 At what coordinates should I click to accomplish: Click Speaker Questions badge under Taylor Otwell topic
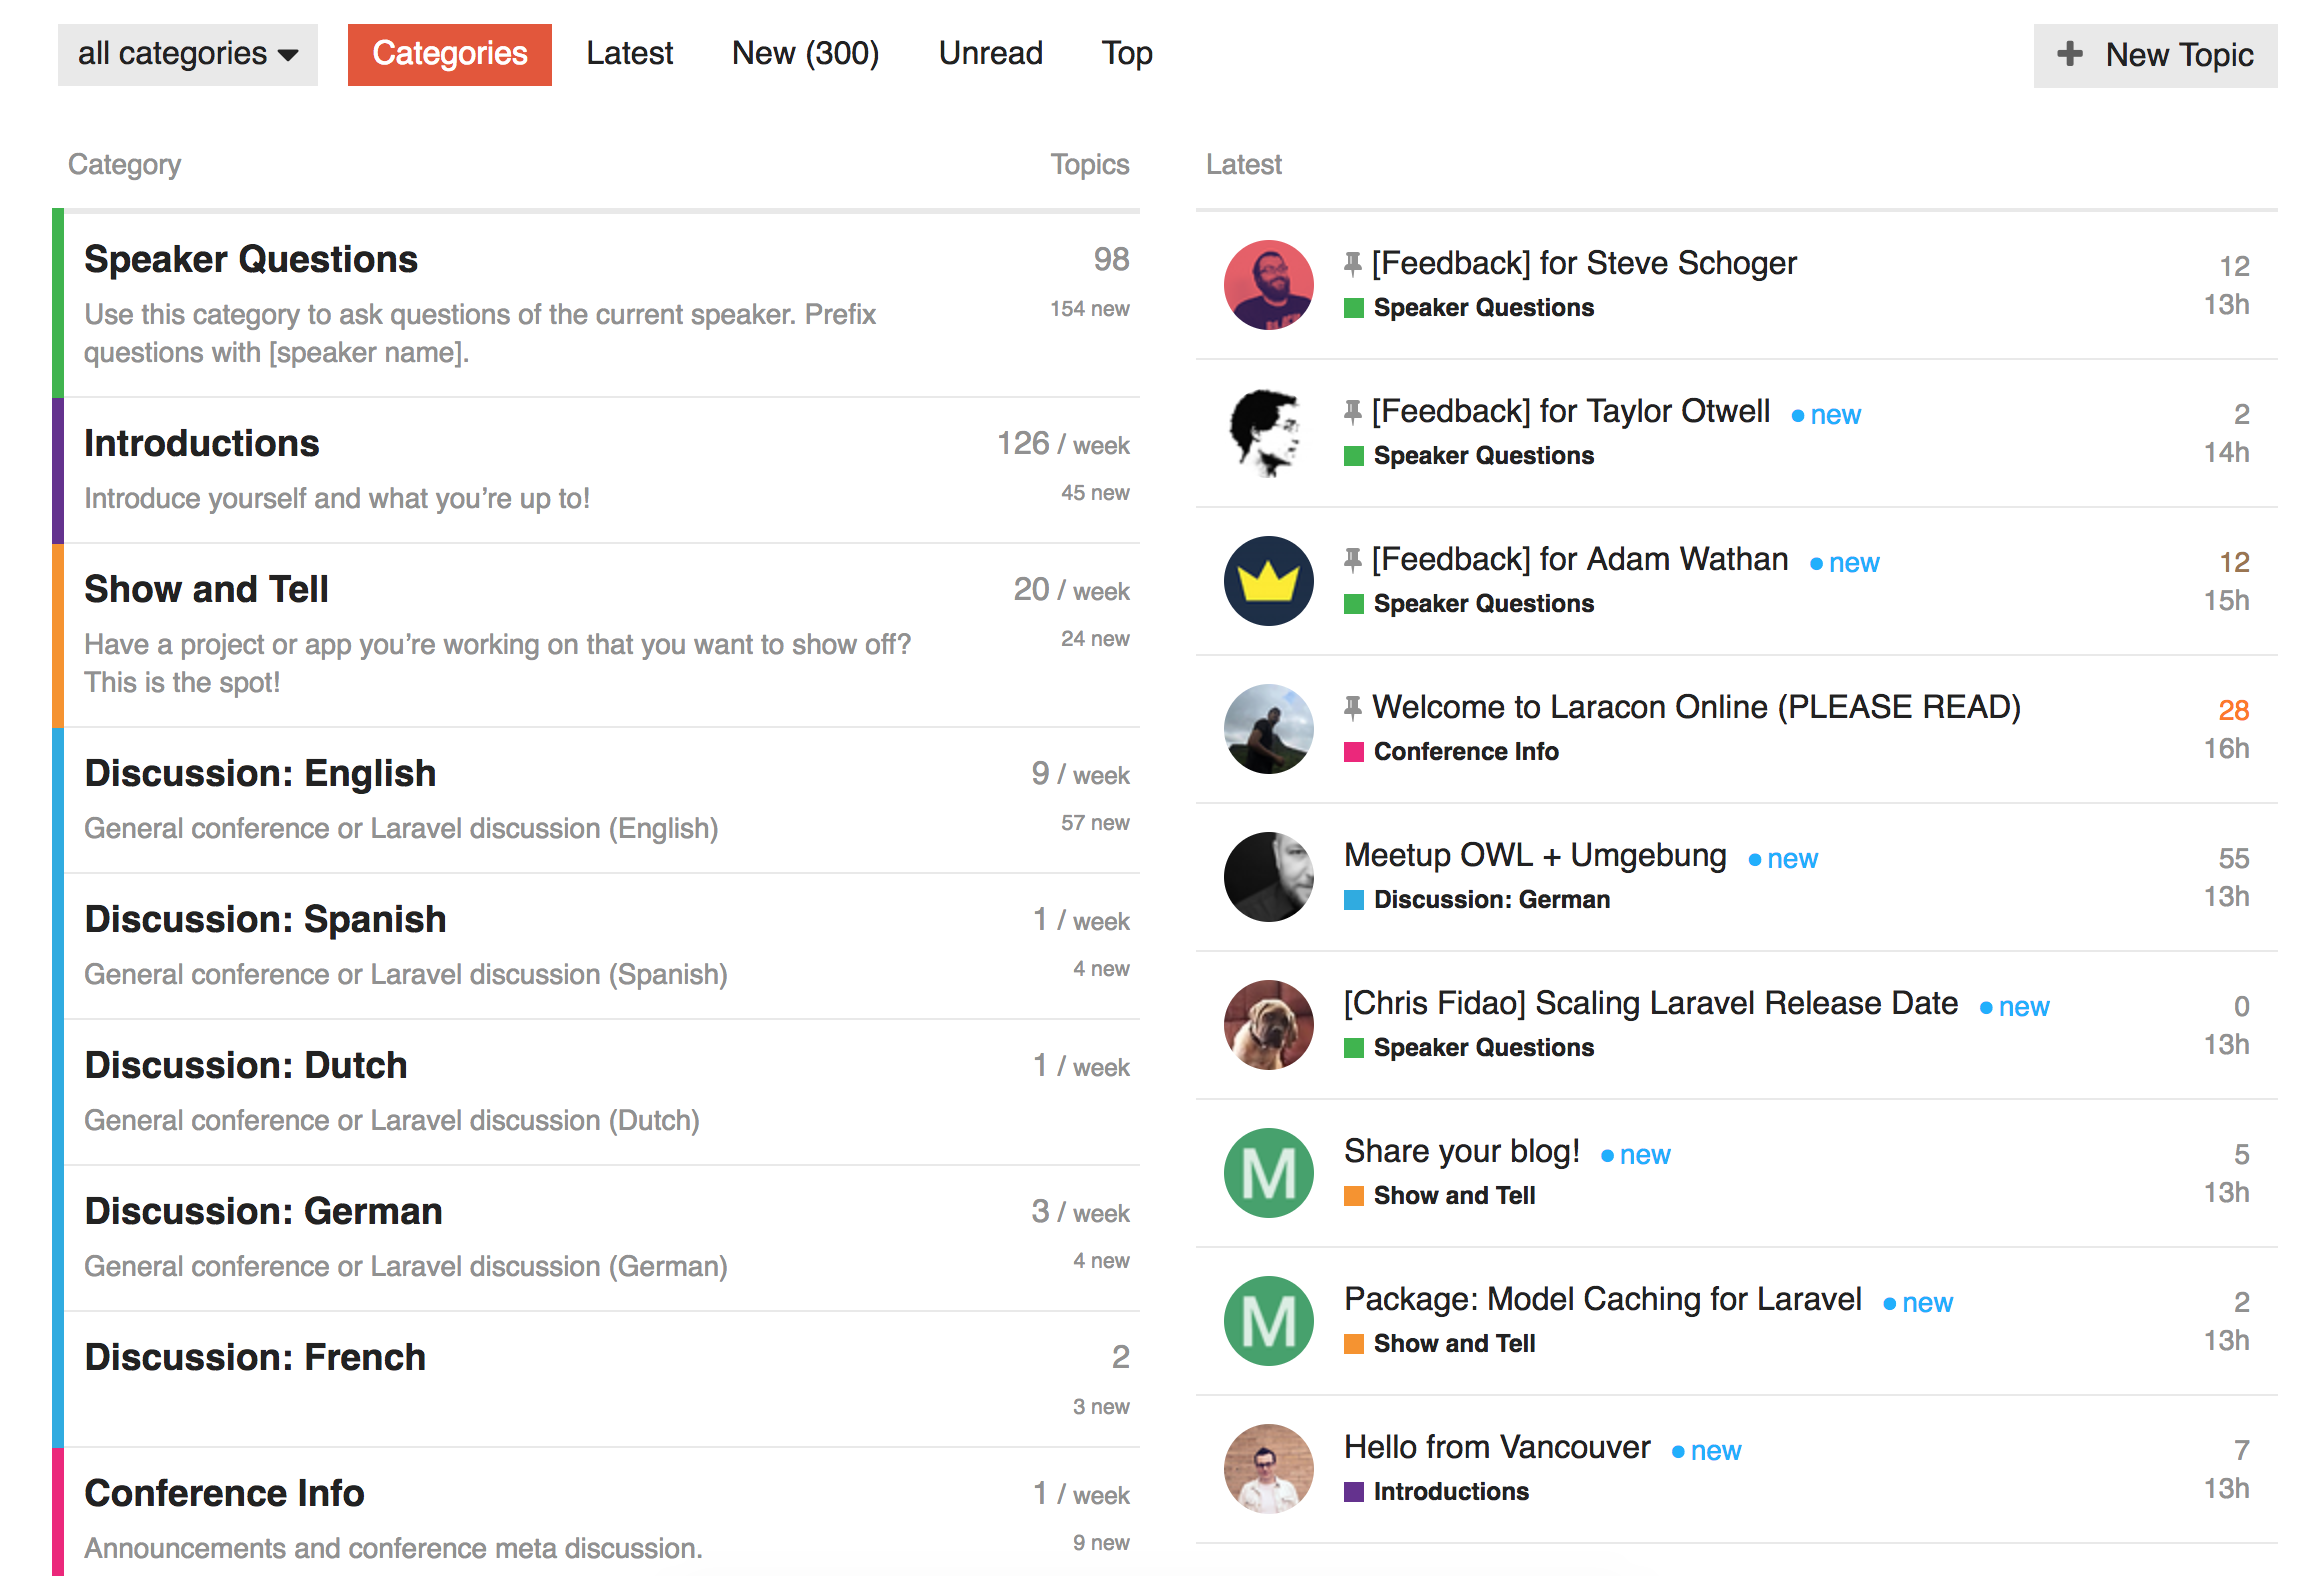[x=1469, y=456]
